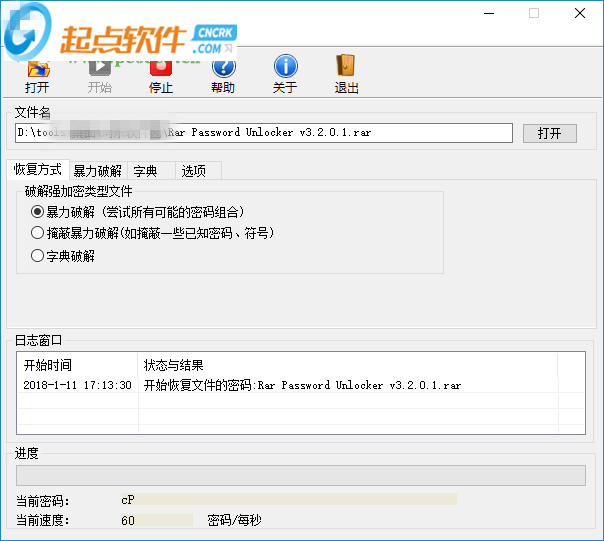604x541 pixels.
Task: Select the log entry 2018-1-11 17:13:30
Action: (x=77, y=385)
